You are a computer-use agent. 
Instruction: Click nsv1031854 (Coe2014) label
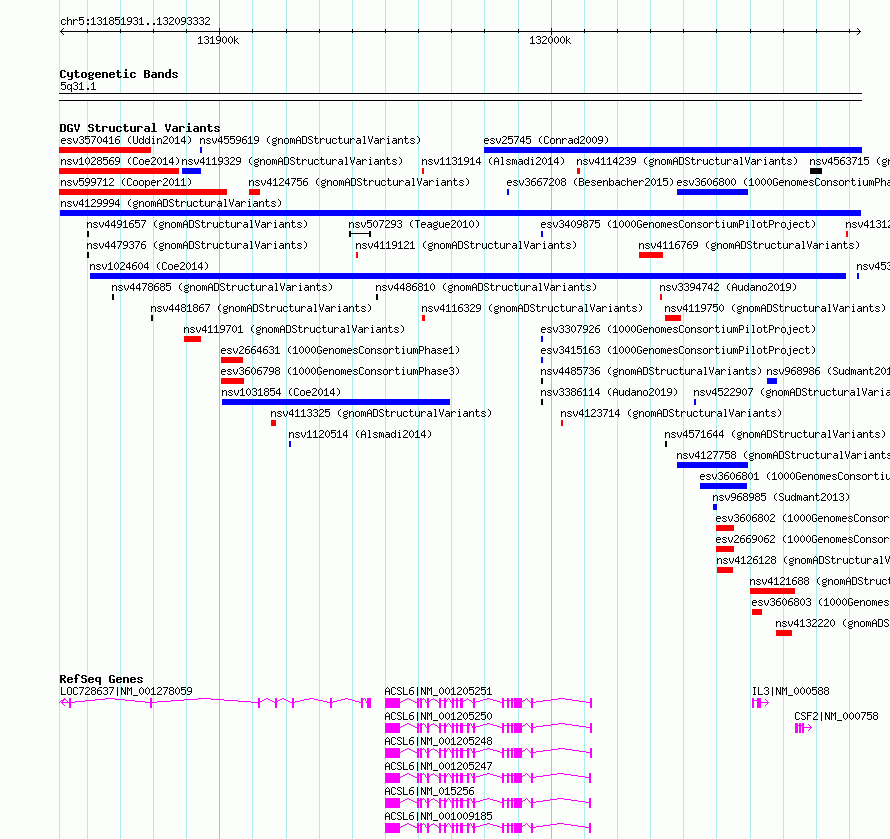tap(281, 392)
